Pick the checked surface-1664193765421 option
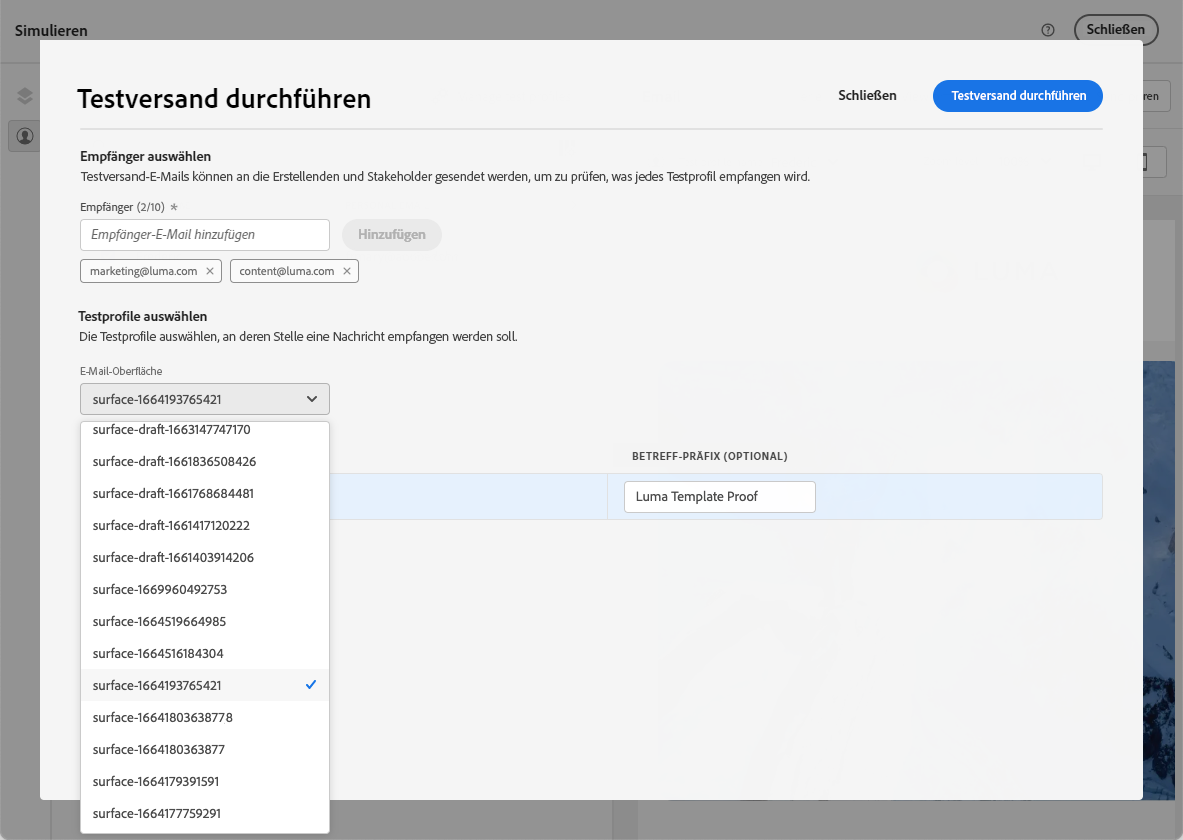Viewport: 1183px width, 840px height. click(x=205, y=685)
